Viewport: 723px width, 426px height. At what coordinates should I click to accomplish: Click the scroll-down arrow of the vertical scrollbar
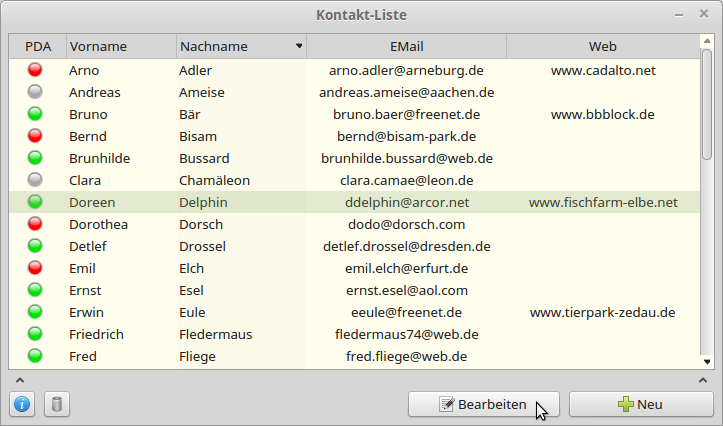click(x=707, y=362)
